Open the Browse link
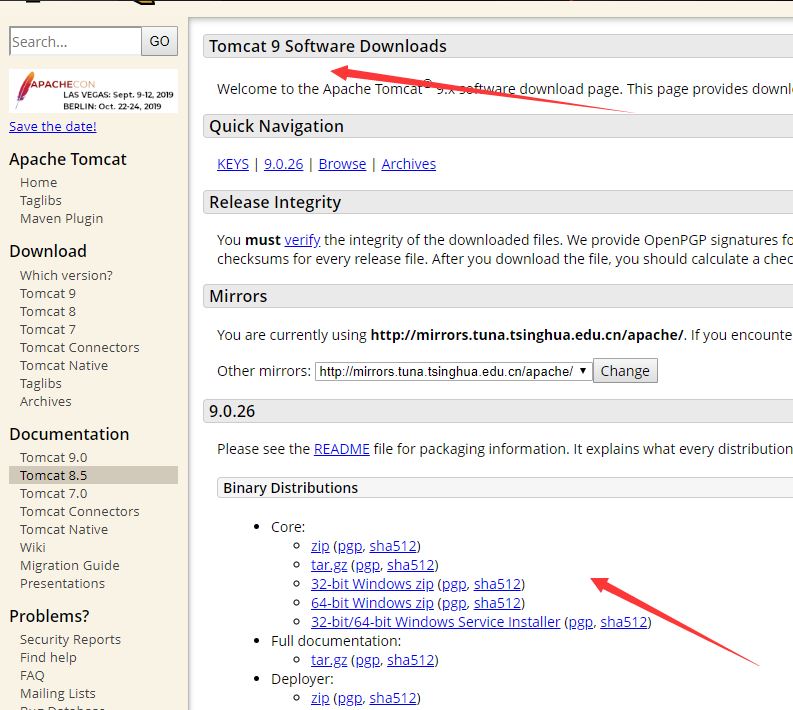The image size is (793, 710). (x=342, y=164)
